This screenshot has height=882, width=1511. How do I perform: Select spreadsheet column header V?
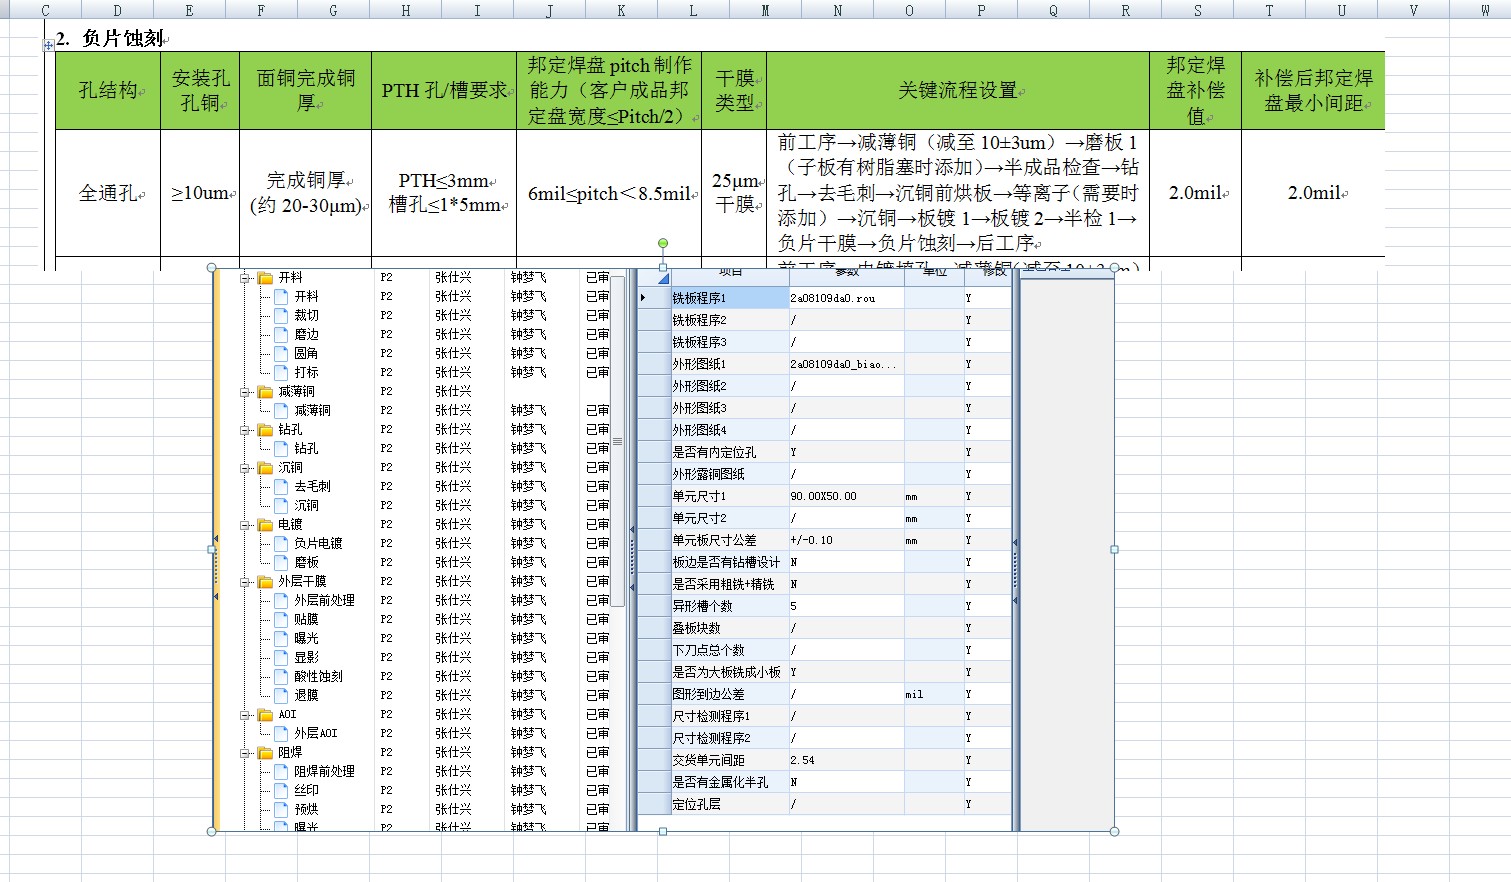point(1414,10)
